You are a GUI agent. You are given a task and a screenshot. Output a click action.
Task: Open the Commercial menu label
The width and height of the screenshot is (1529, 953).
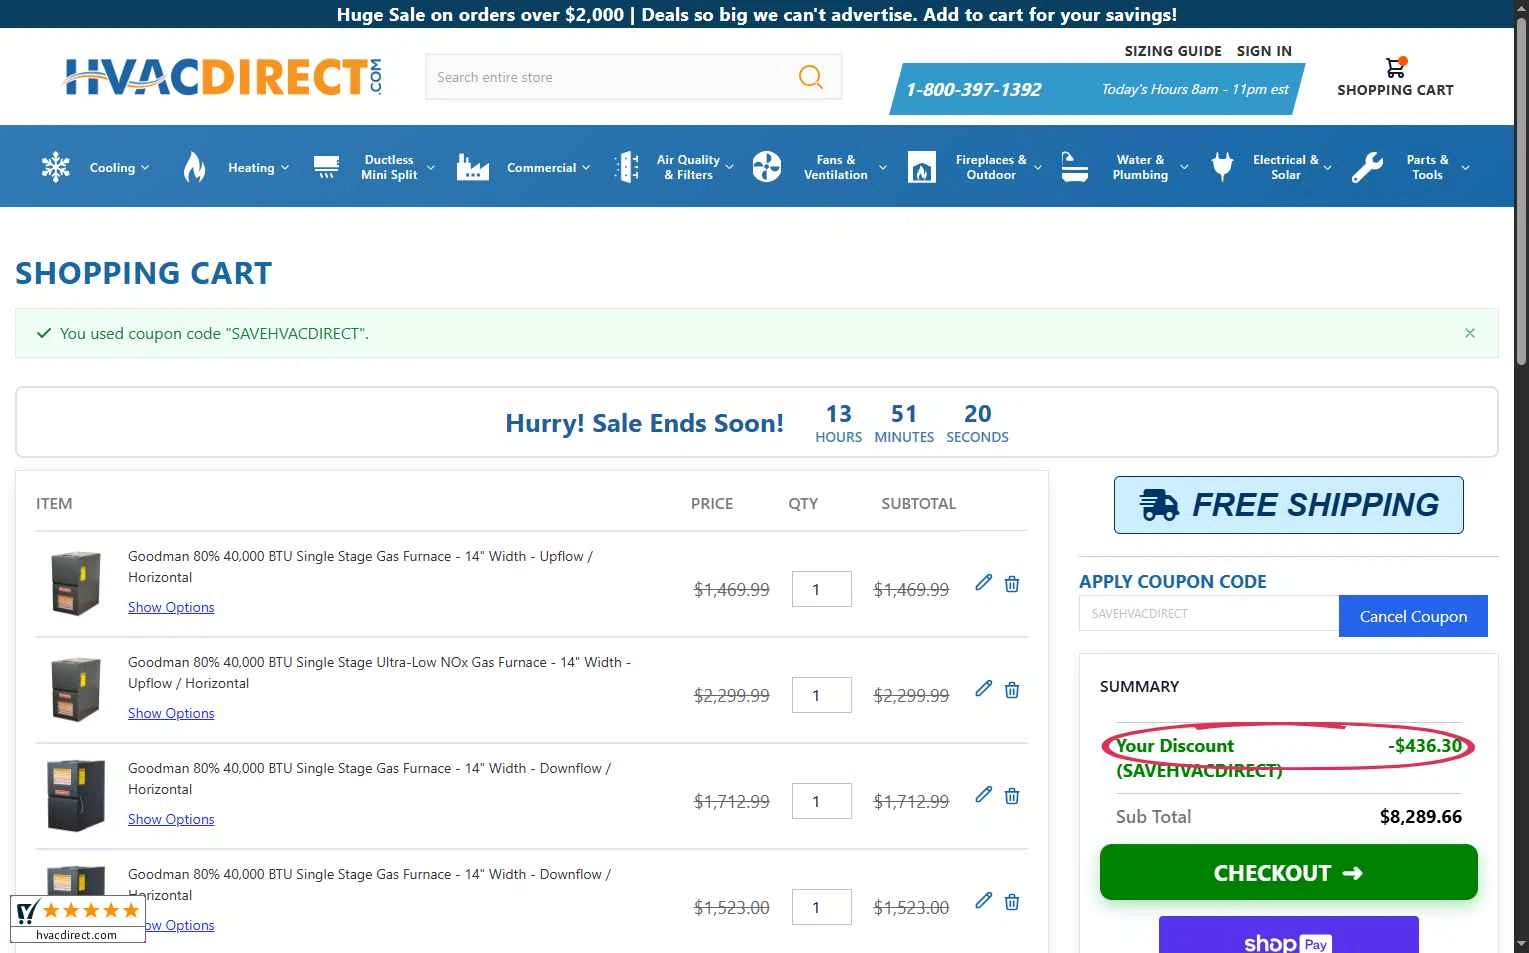pyautogui.click(x=541, y=168)
